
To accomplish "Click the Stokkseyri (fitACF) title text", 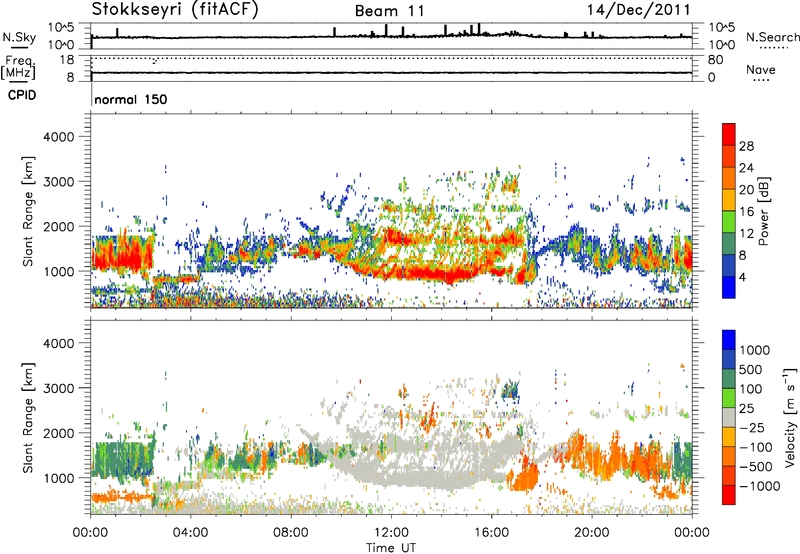I will 175,10.
